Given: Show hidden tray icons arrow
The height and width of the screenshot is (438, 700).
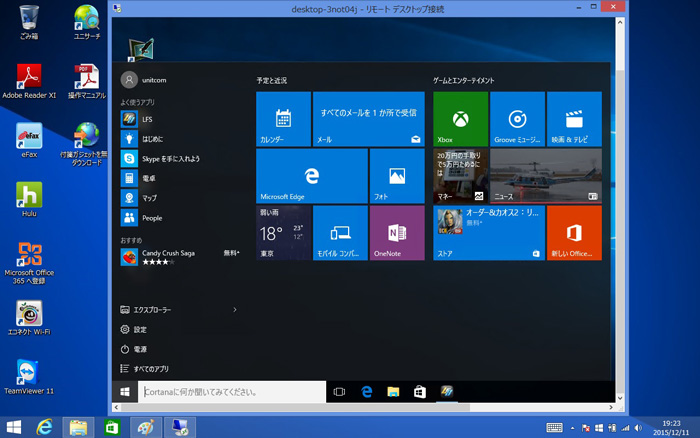Looking at the screenshot, I should point(572,428).
